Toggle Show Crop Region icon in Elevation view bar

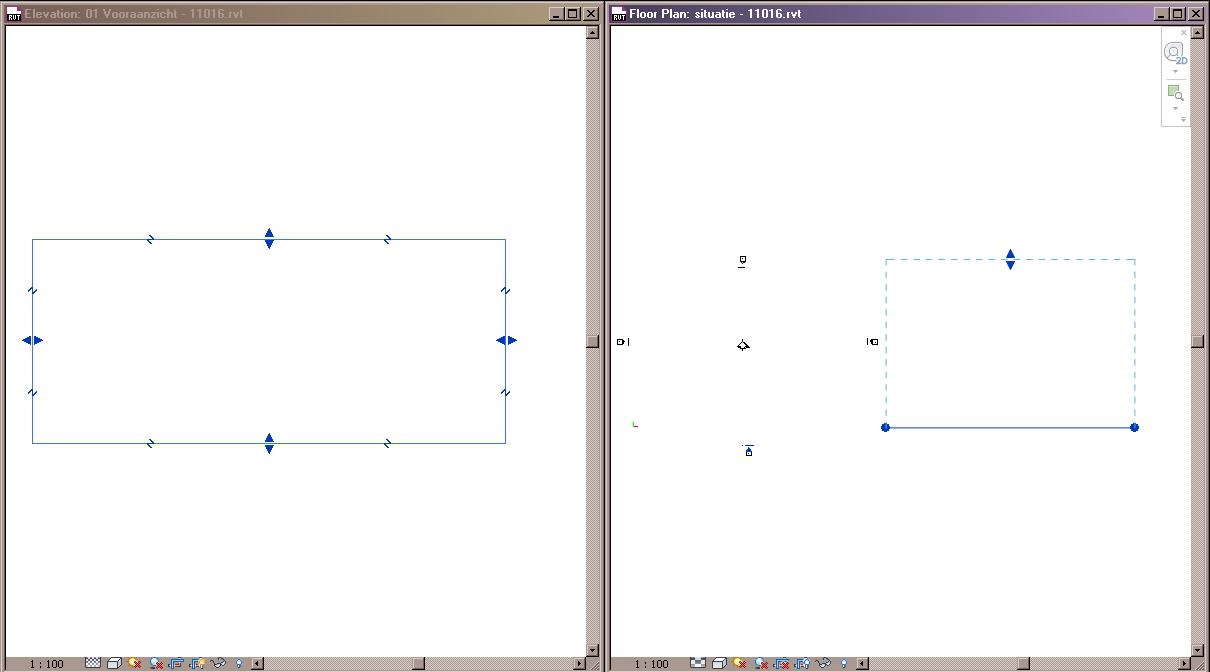point(197,663)
